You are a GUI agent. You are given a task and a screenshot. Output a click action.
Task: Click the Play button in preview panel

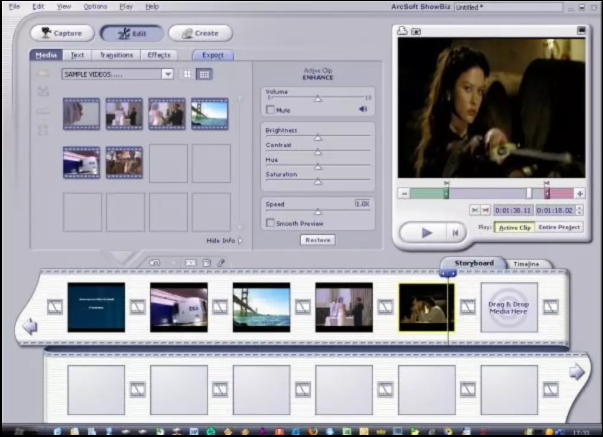(x=427, y=232)
